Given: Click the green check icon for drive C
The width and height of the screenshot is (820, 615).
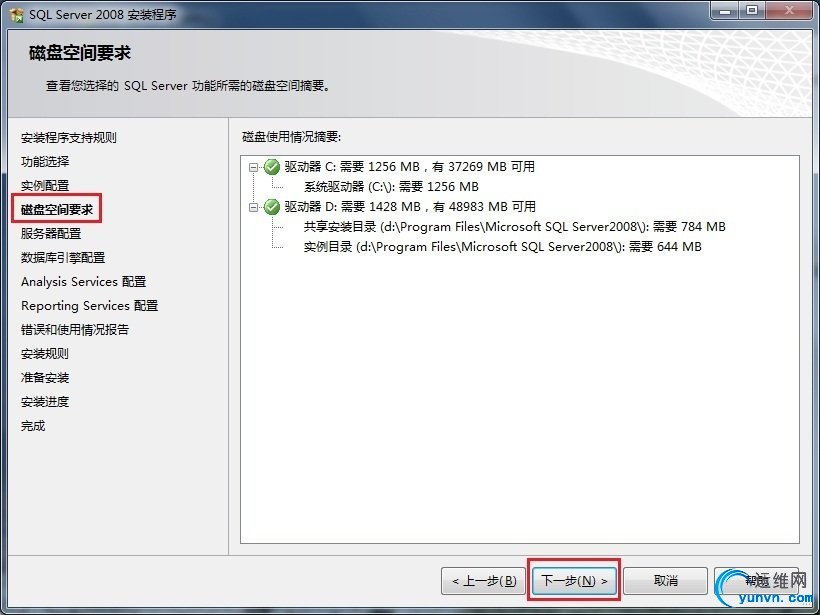Looking at the screenshot, I should [271, 167].
